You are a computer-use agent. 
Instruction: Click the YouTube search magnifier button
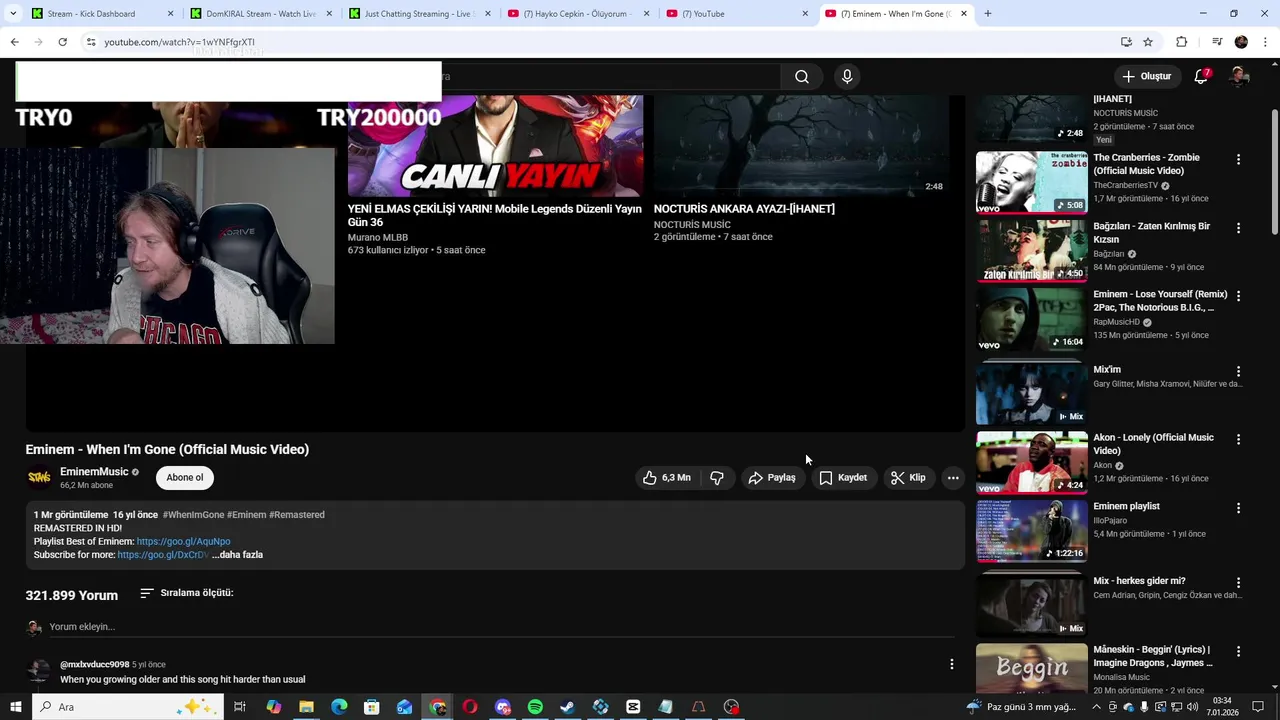802,77
